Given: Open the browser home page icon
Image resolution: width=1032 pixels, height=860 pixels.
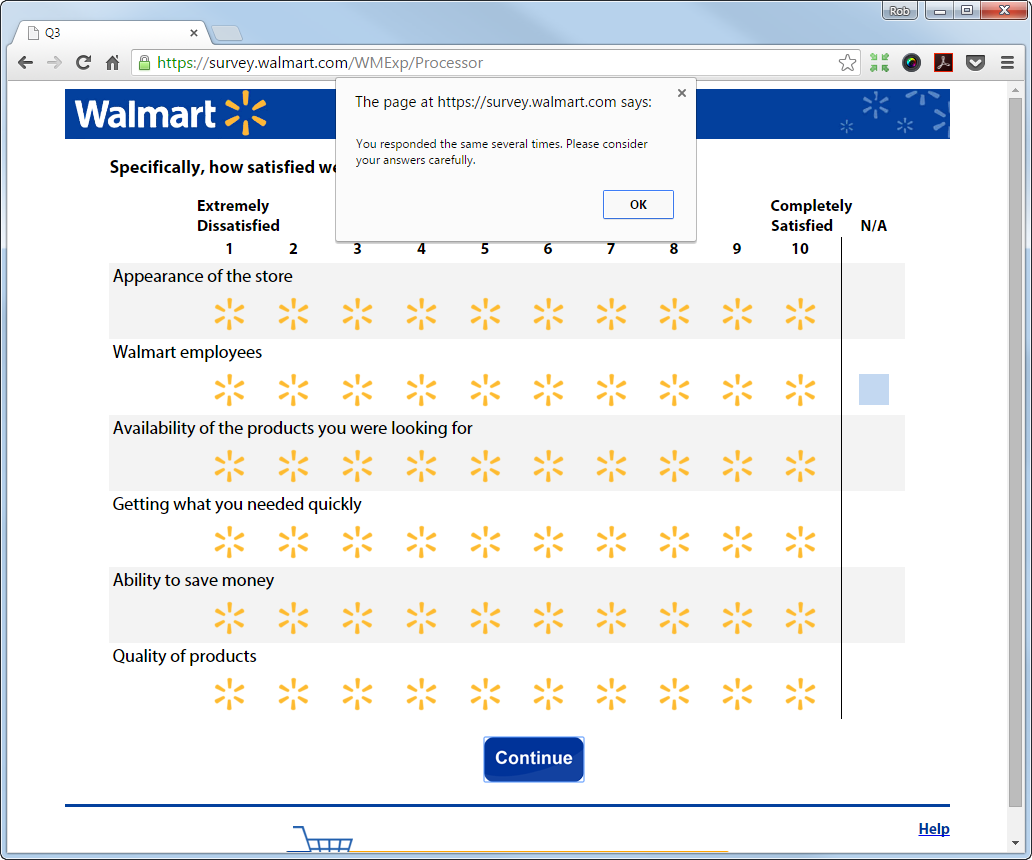Looking at the screenshot, I should pos(113,62).
